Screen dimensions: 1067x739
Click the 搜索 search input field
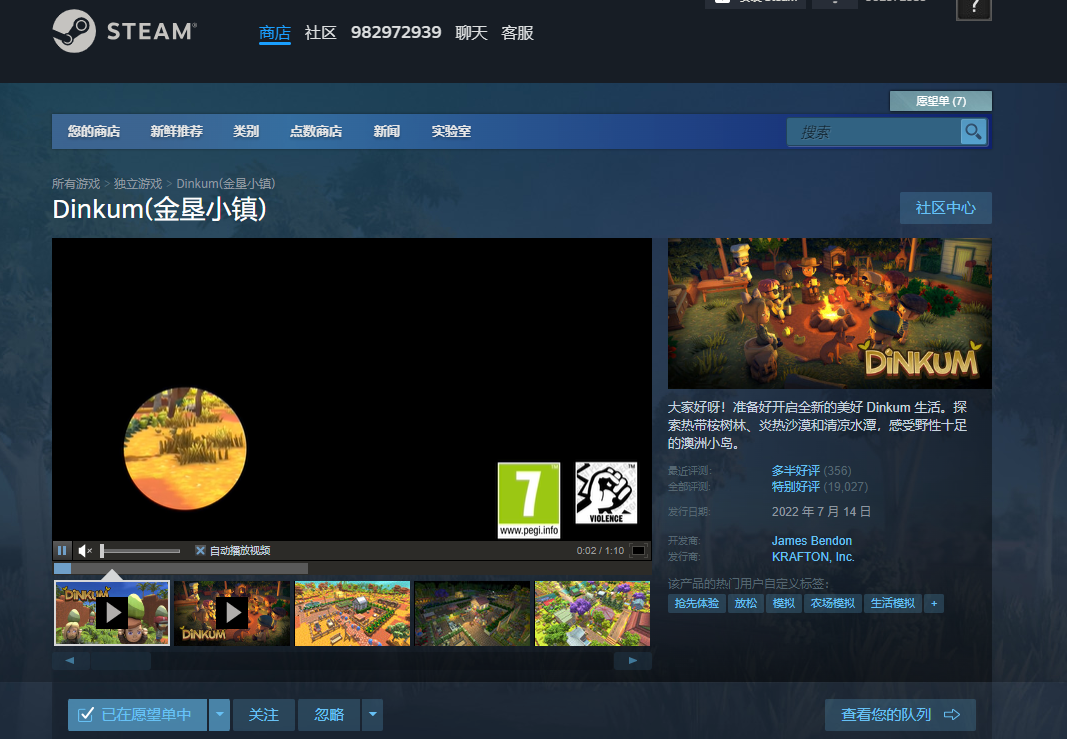[x=874, y=132]
